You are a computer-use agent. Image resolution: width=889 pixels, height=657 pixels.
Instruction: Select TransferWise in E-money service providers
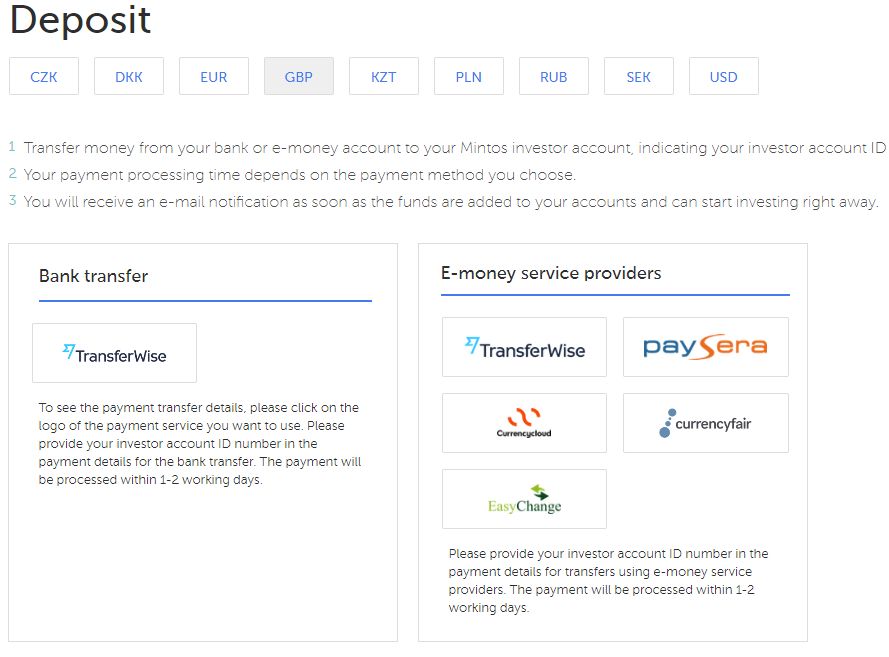click(x=524, y=347)
